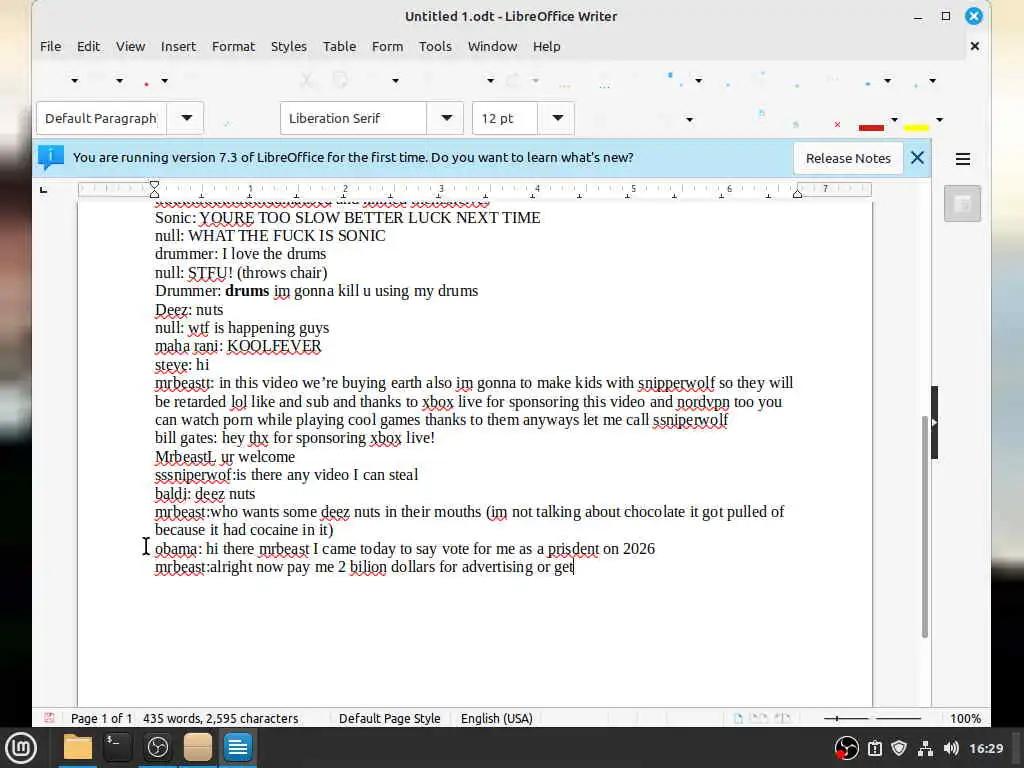
Task: Click the Copy icon in the toolbar
Action: (340, 80)
